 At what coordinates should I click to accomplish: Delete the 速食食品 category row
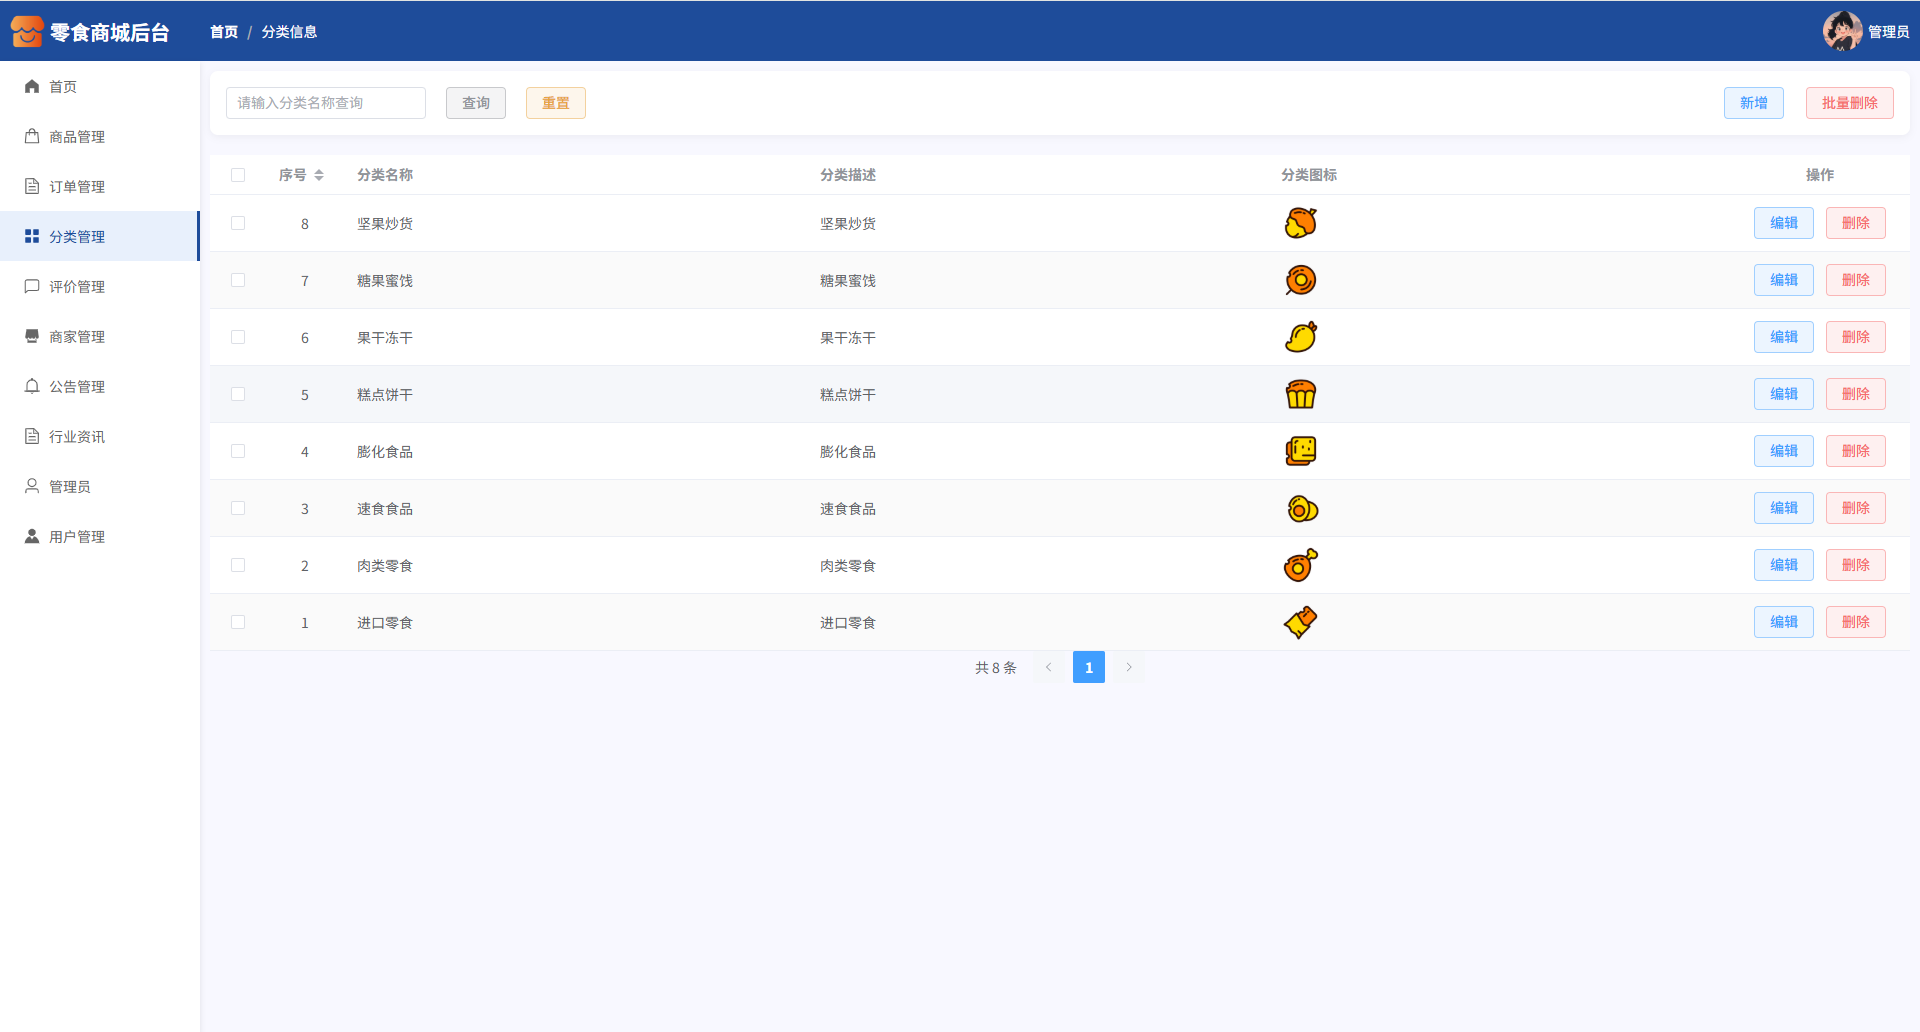[x=1855, y=508]
